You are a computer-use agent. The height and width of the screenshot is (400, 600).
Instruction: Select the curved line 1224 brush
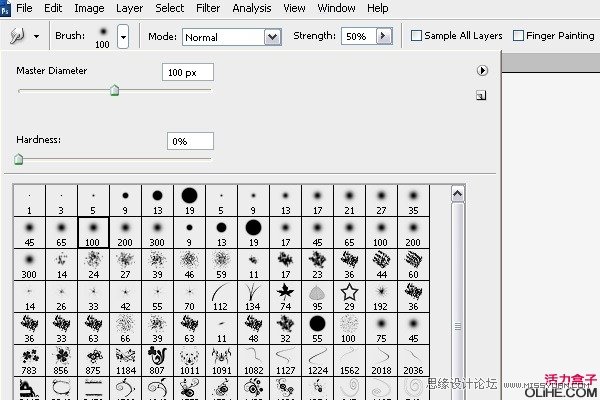[317, 361]
